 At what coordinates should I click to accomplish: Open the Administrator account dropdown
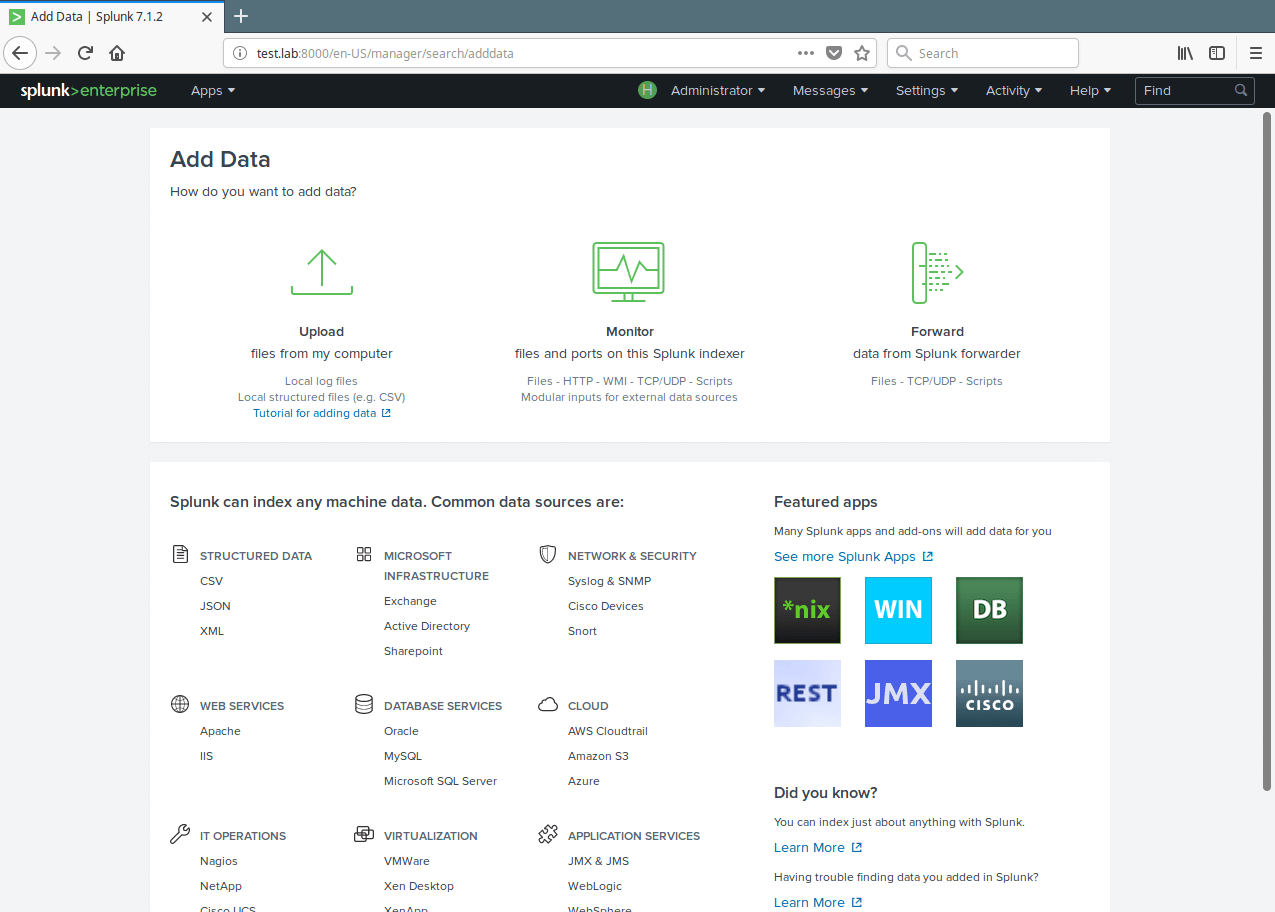(717, 90)
